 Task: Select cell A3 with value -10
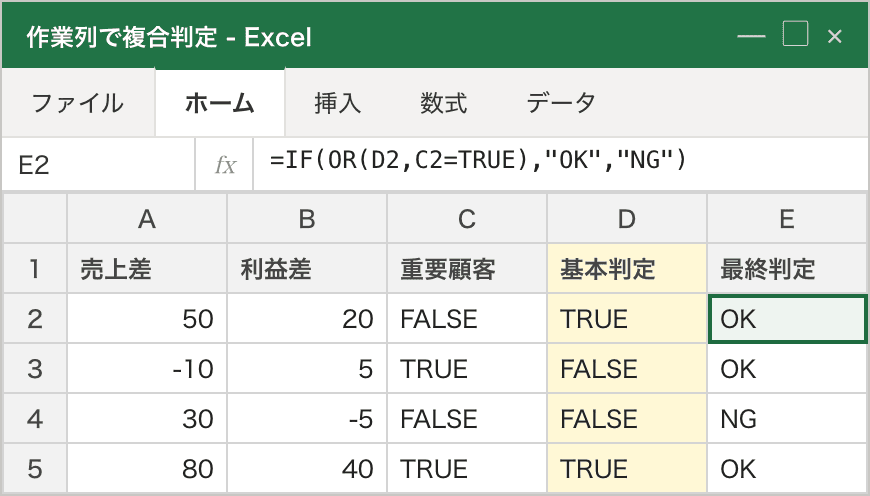pyautogui.click(x=147, y=368)
